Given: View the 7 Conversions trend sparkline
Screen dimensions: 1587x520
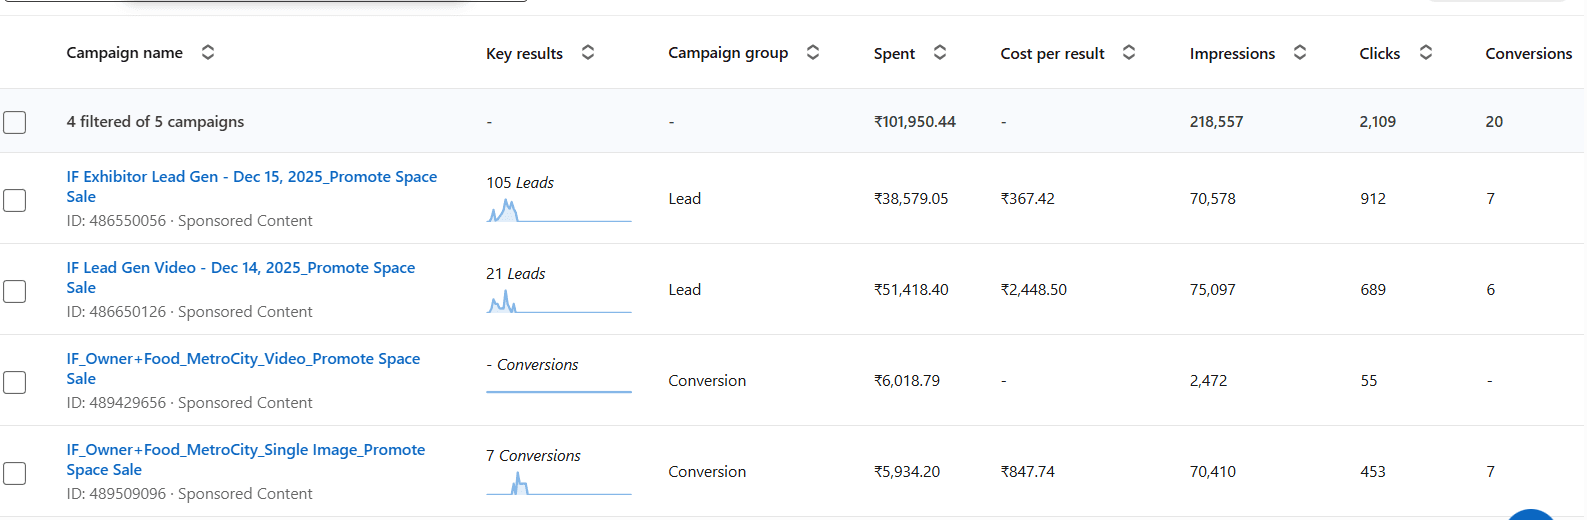Looking at the screenshot, I should [x=559, y=483].
